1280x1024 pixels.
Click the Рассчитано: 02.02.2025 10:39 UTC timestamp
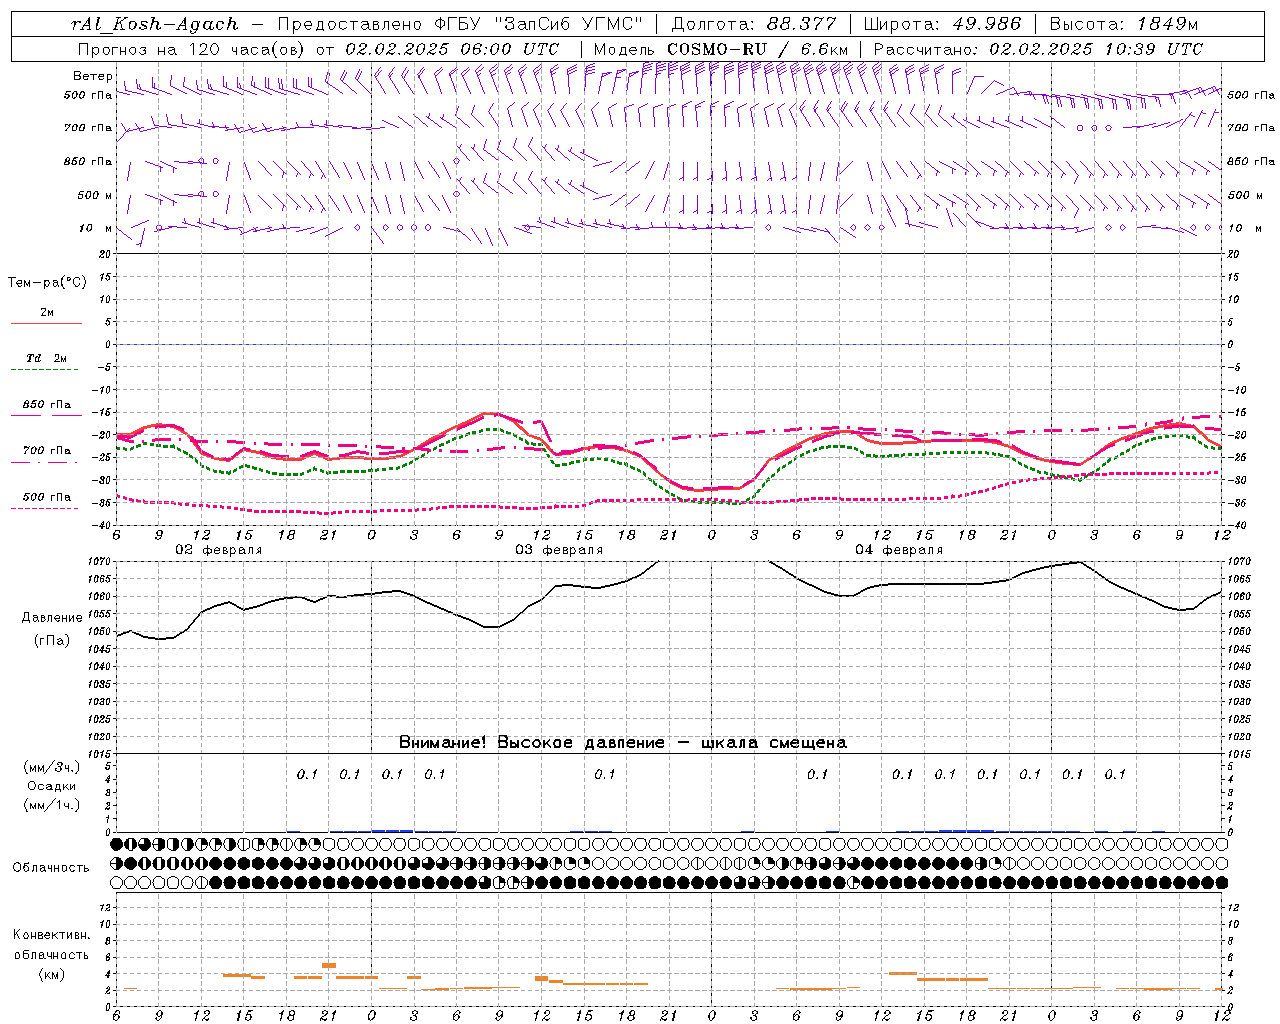tap(1038, 49)
